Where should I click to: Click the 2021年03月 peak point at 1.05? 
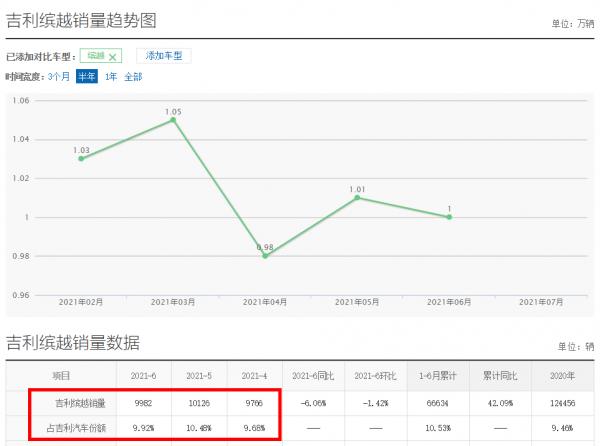173,120
